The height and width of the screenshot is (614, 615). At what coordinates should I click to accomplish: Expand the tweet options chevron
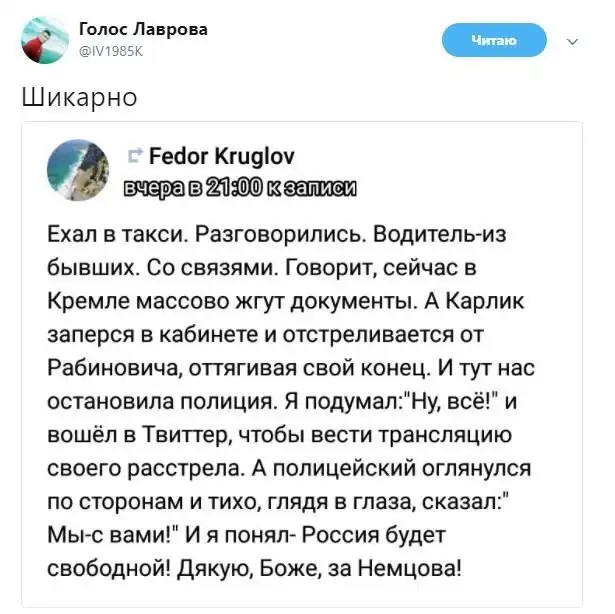pyautogui.click(x=572, y=42)
